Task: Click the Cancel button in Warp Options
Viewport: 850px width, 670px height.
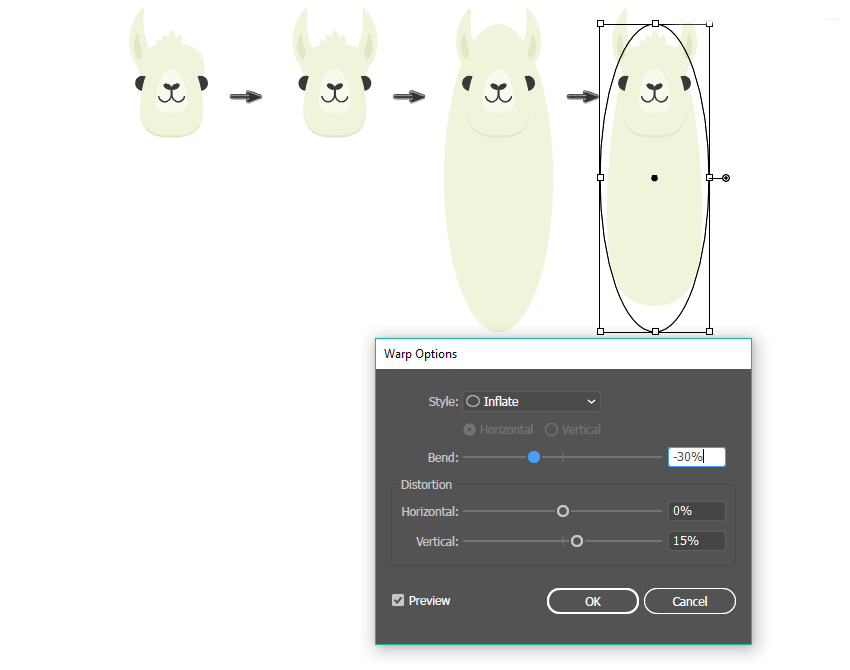Action: tap(690, 601)
